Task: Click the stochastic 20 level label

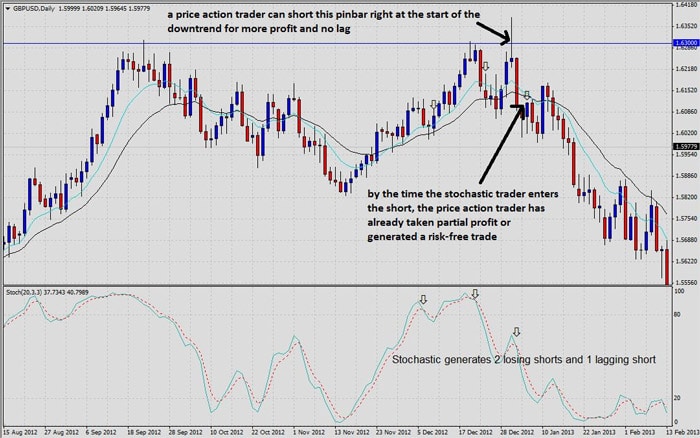Action: click(x=677, y=398)
